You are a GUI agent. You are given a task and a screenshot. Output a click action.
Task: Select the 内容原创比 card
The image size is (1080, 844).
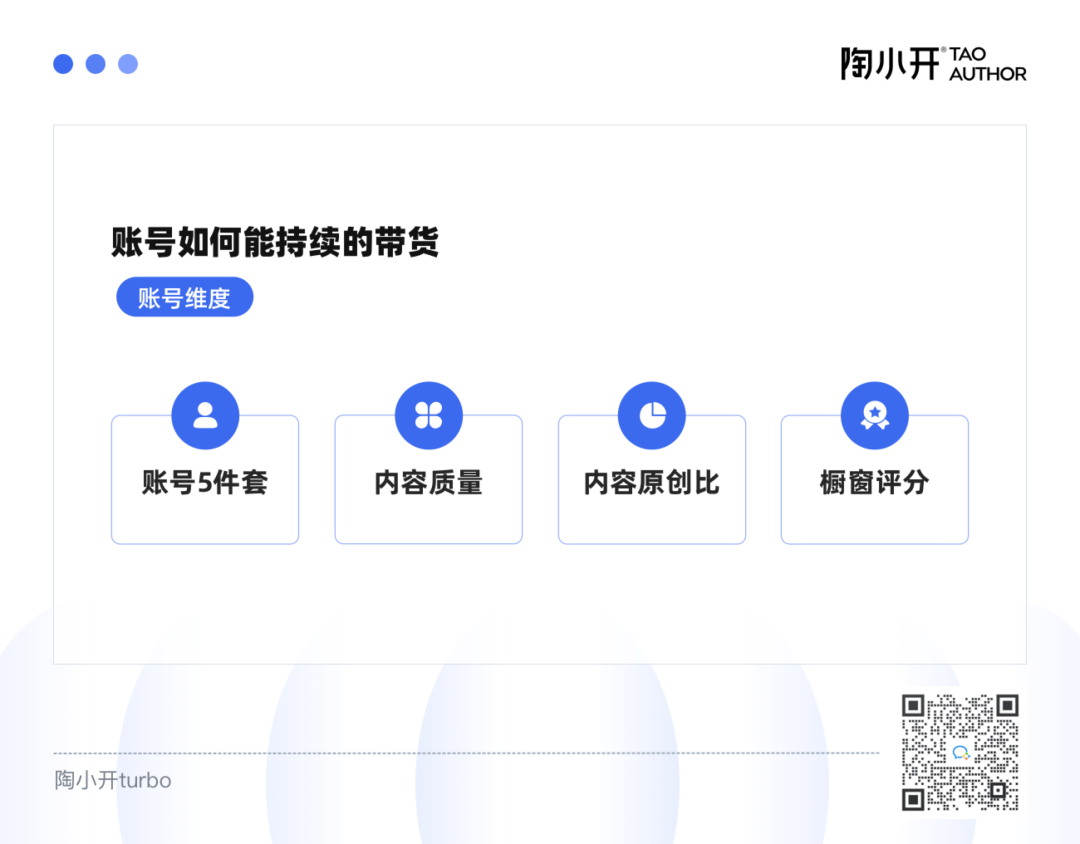pyautogui.click(x=652, y=480)
